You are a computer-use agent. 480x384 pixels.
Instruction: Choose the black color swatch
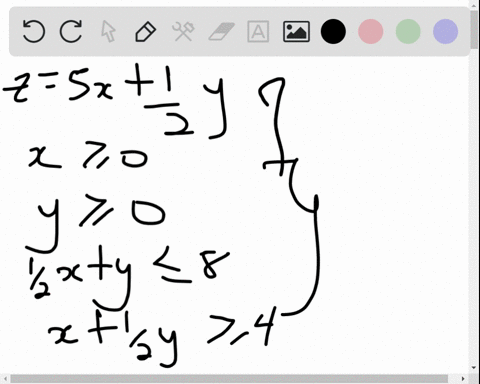(x=333, y=31)
